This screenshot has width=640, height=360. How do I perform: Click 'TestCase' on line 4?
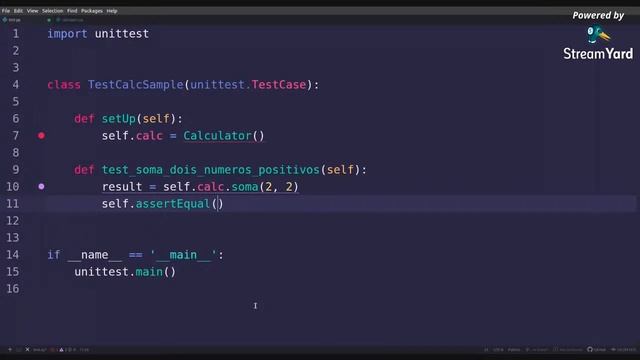click(x=278, y=84)
